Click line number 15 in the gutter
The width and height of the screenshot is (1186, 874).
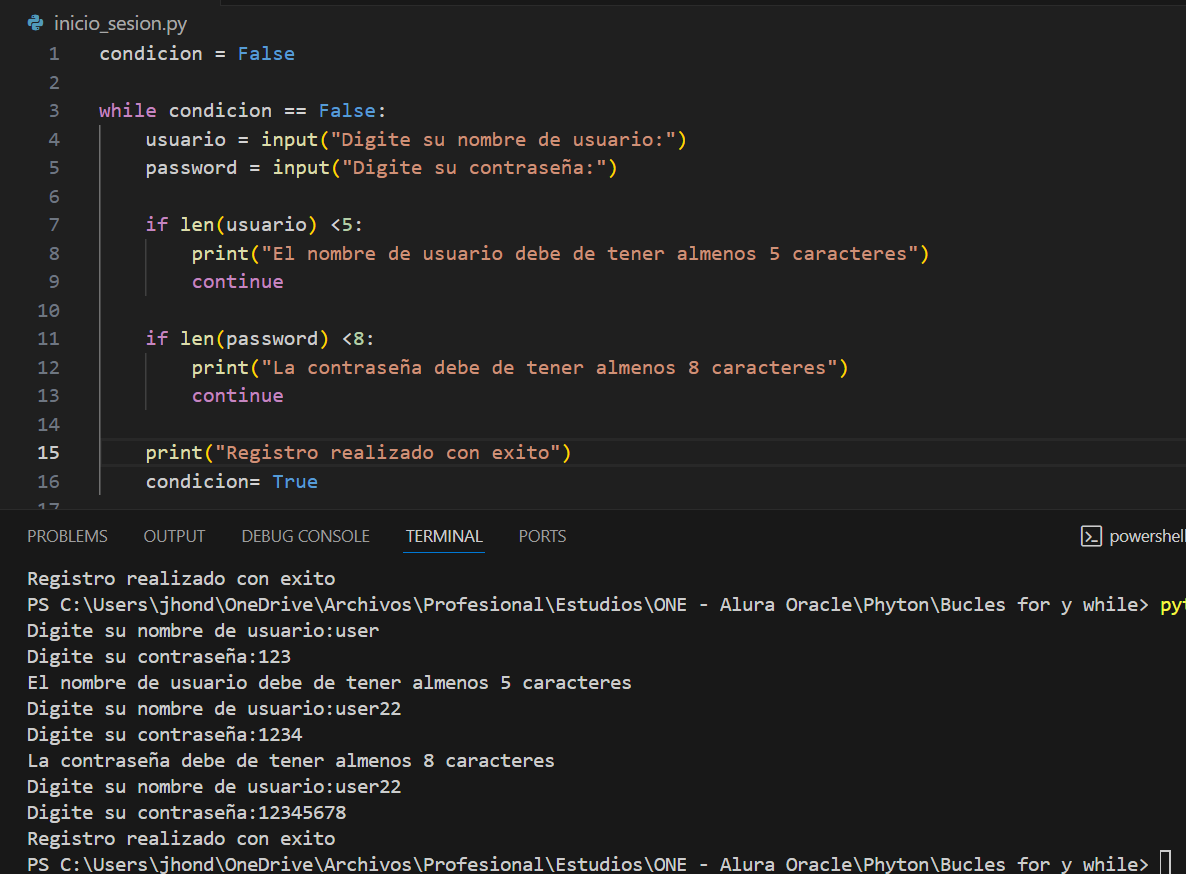click(48, 453)
